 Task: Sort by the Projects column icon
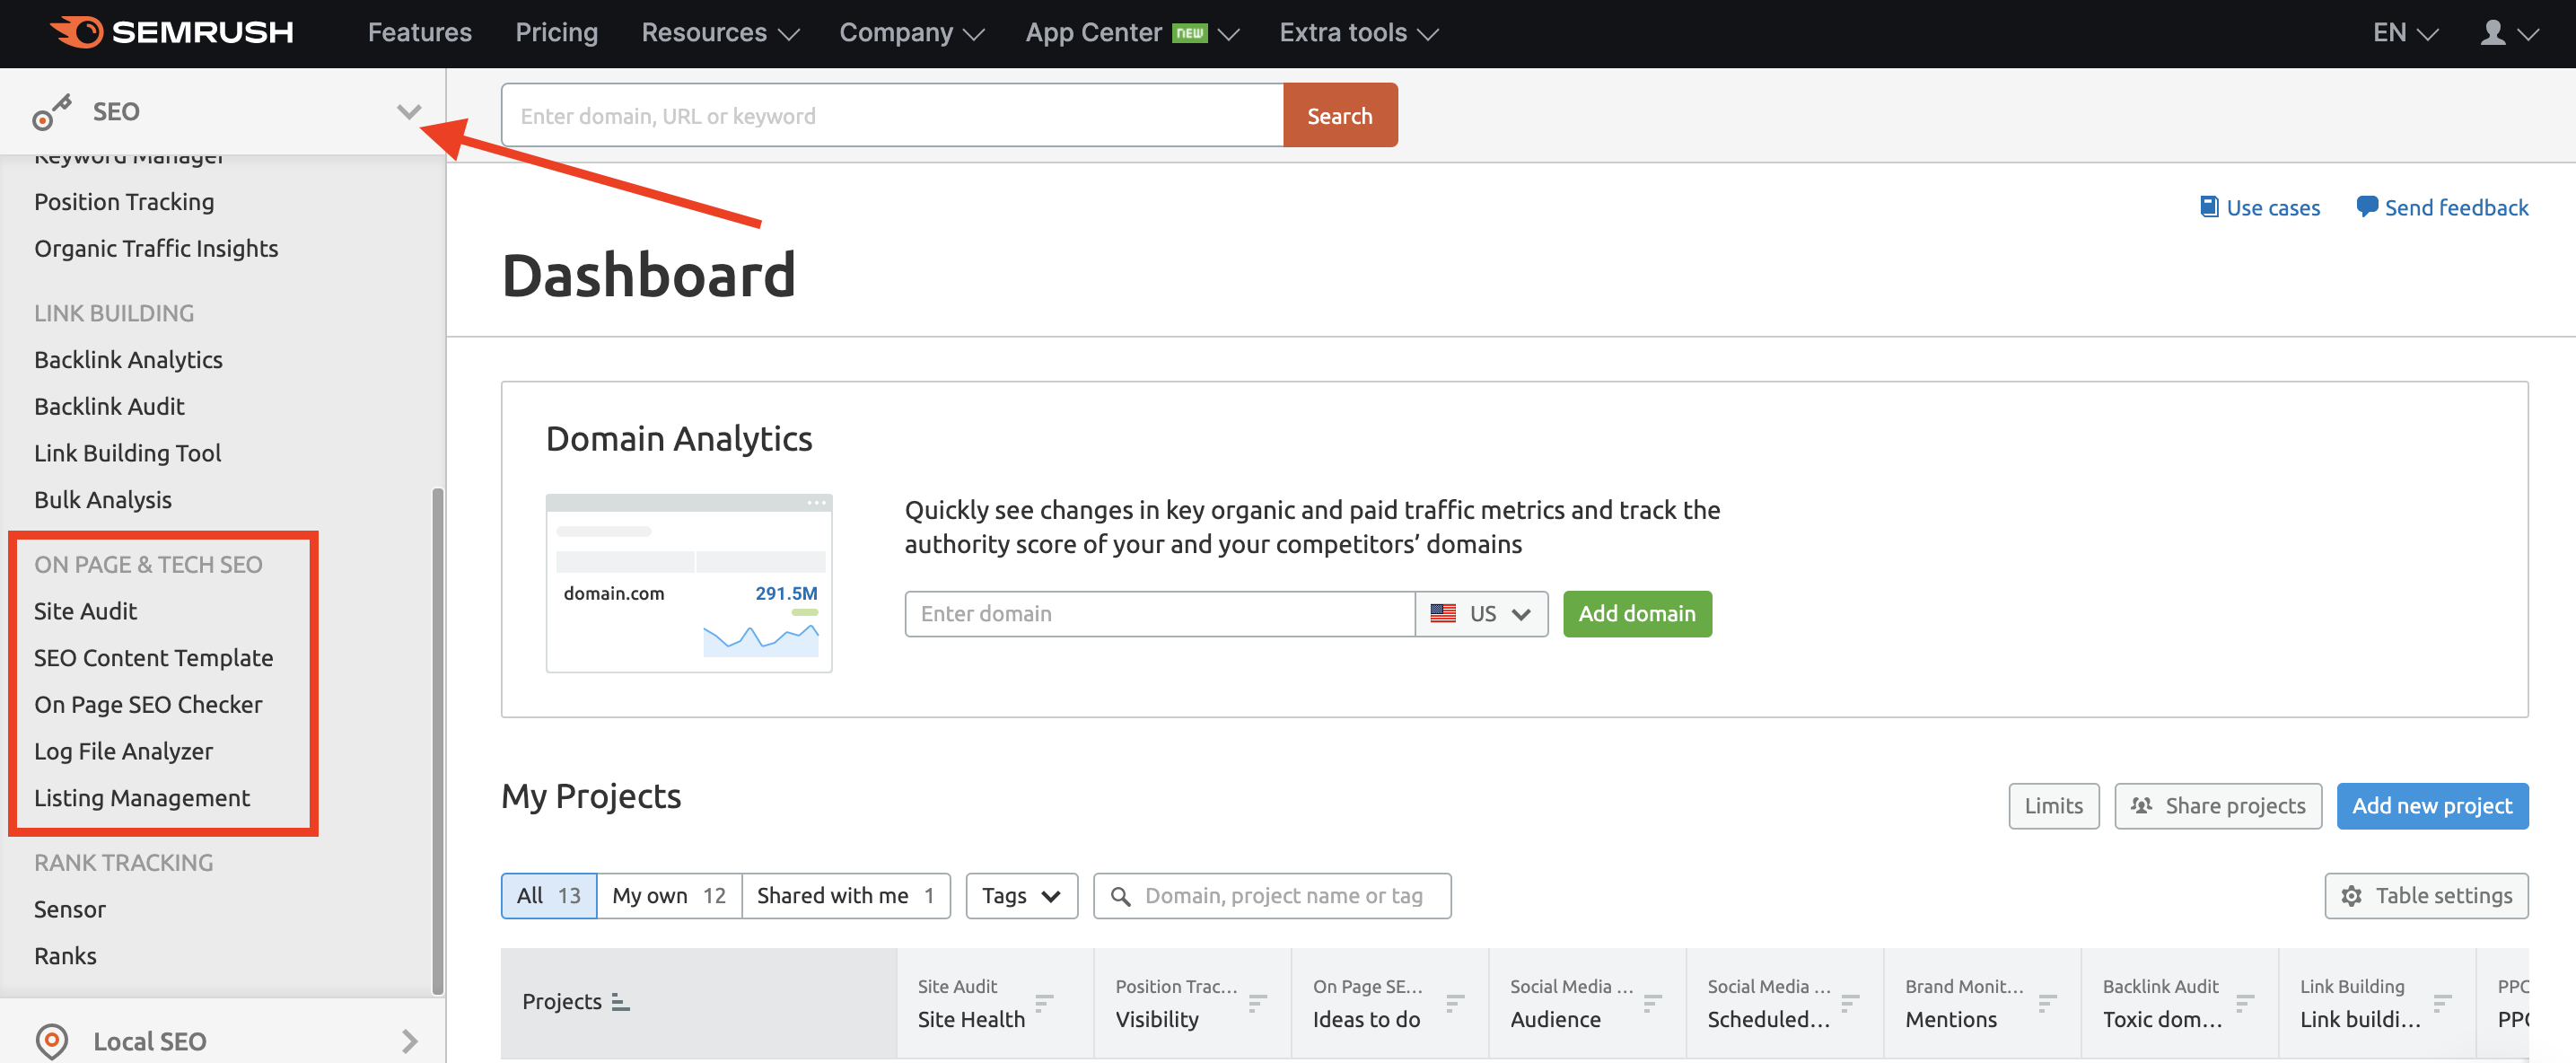(x=621, y=1001)
